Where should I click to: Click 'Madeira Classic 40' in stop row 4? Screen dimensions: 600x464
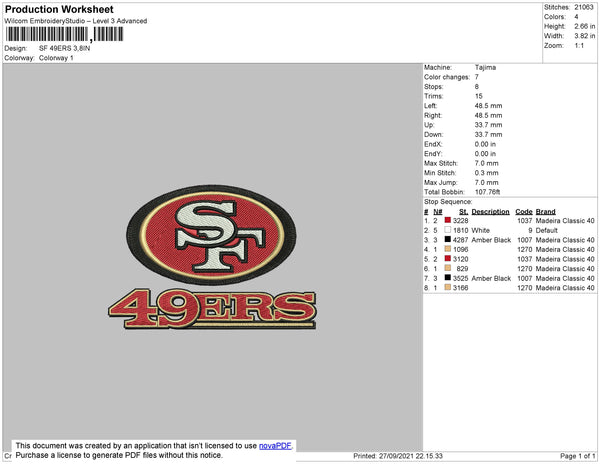coord(565,249)
